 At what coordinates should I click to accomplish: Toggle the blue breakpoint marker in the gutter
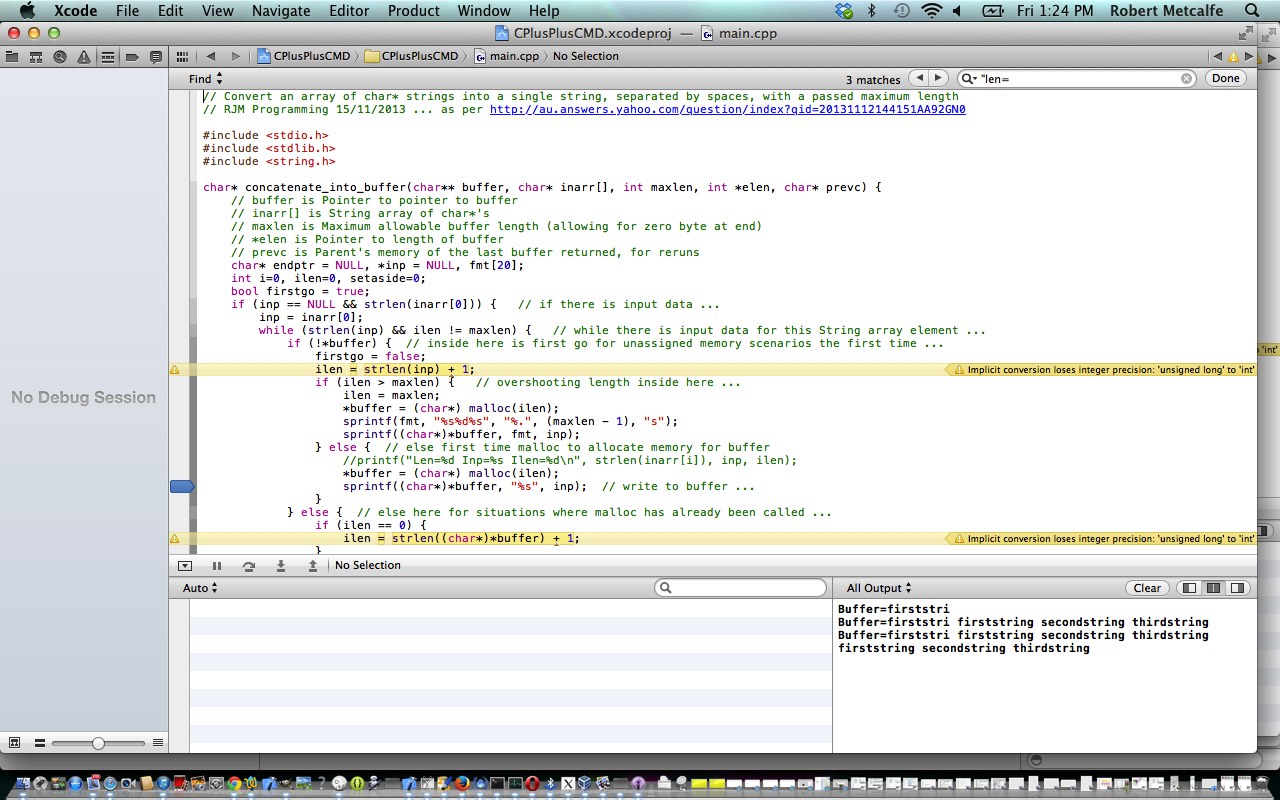(182, 486)
